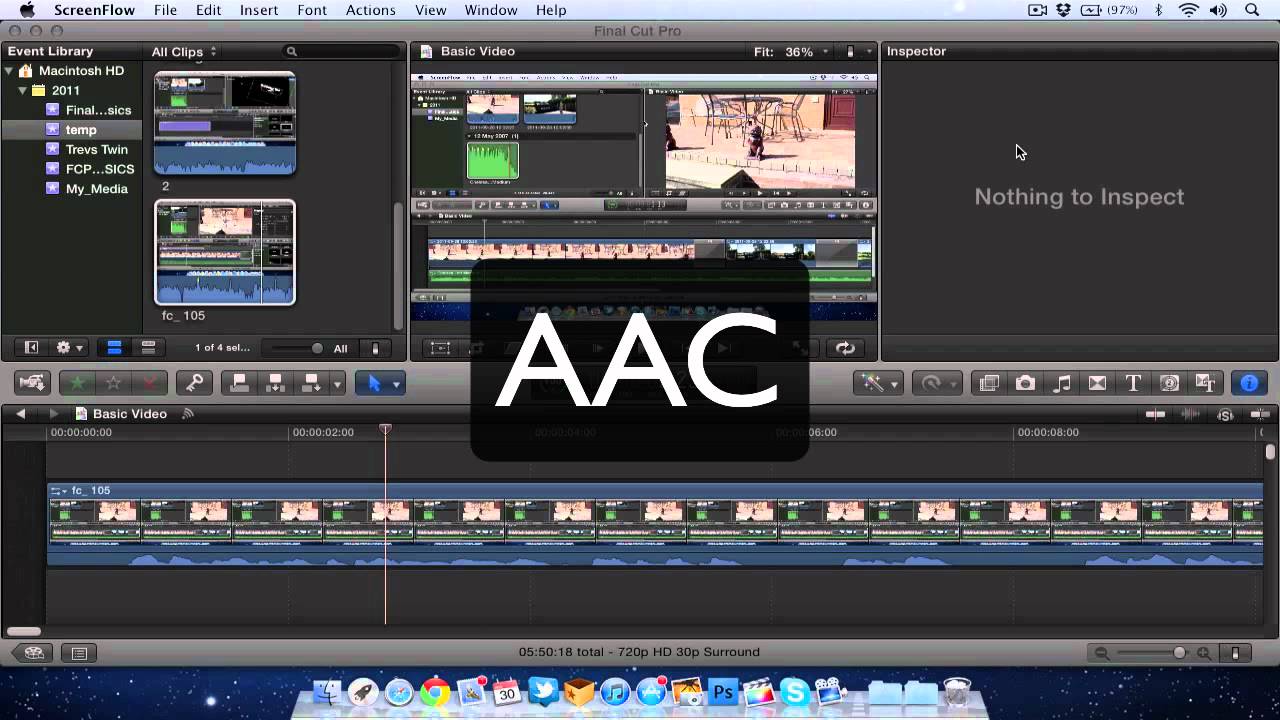Image resolution: width=1280 pixels, height=720 pixels.
Task: Open the Music and Sound browser
Action: 1061,382
